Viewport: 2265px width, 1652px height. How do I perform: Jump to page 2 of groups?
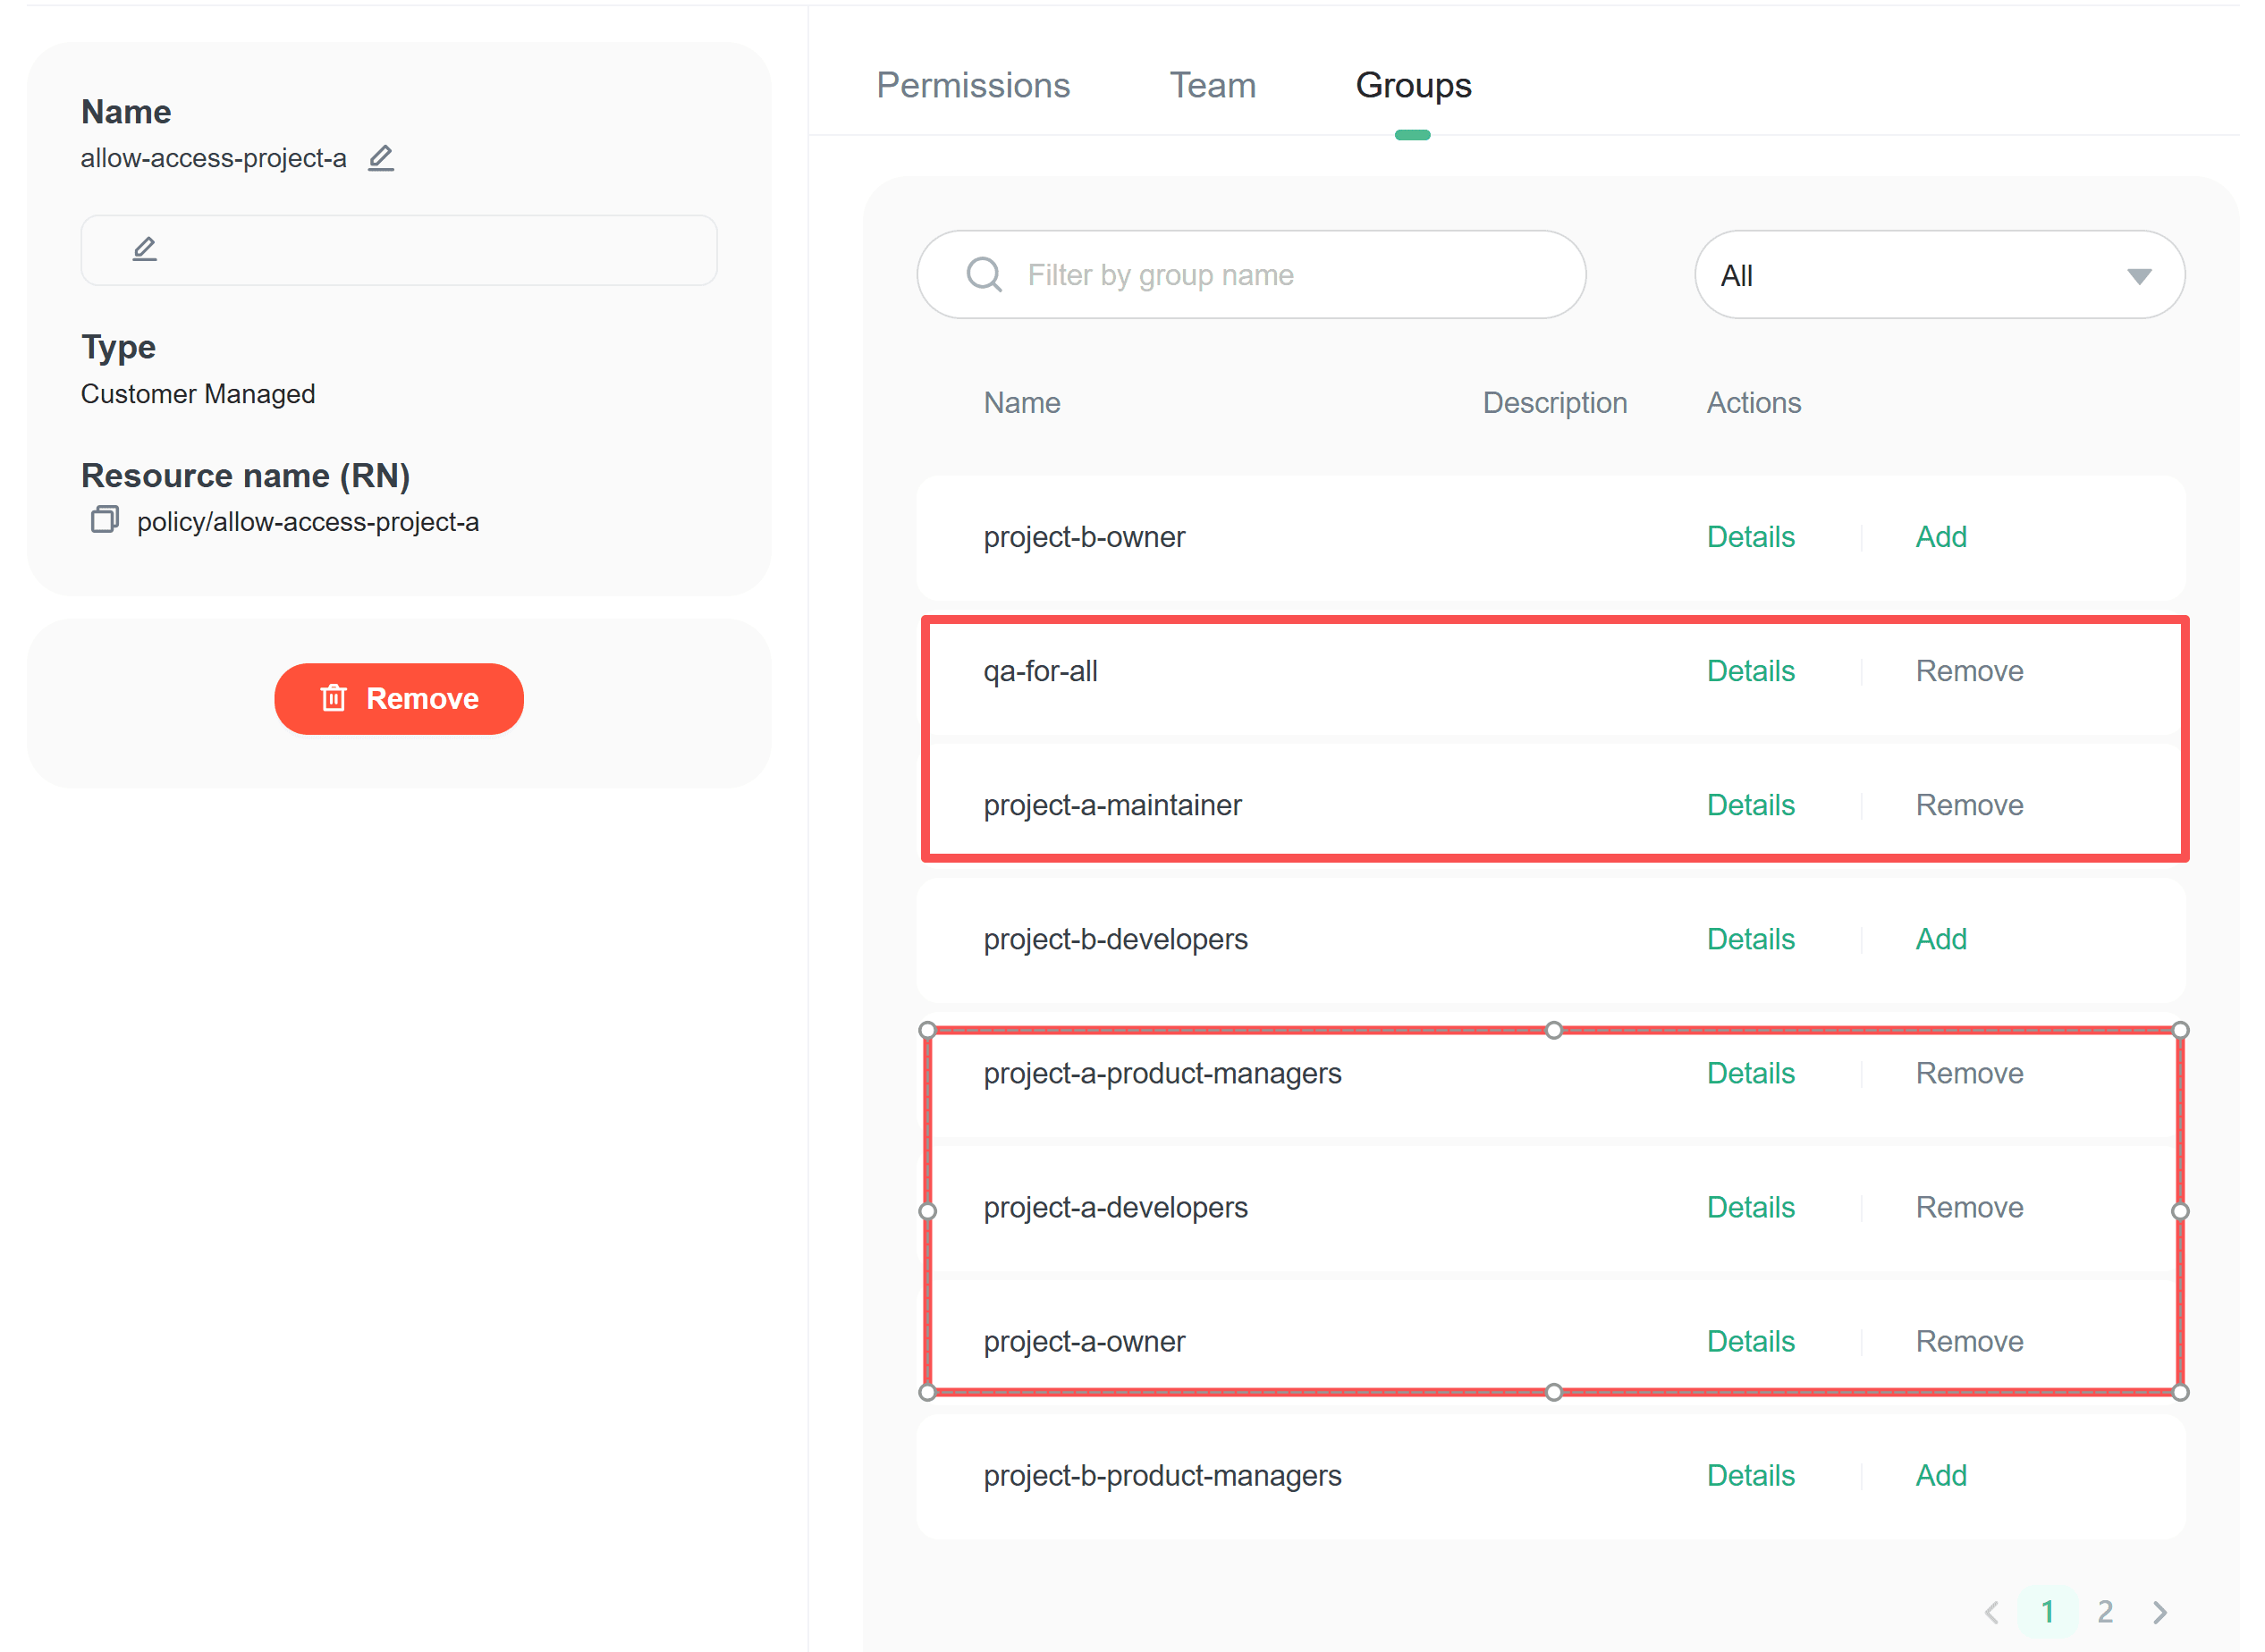2105,1611
